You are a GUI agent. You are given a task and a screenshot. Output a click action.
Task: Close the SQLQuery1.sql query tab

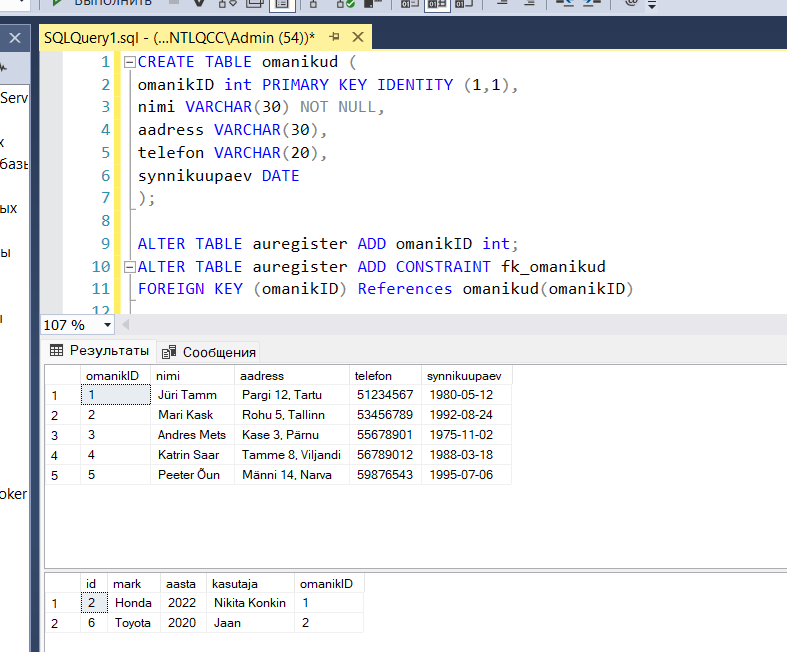click(x=358, y=37)
